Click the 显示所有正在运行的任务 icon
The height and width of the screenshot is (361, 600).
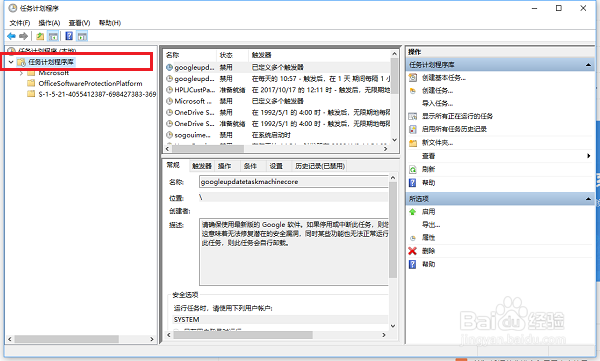412,116
